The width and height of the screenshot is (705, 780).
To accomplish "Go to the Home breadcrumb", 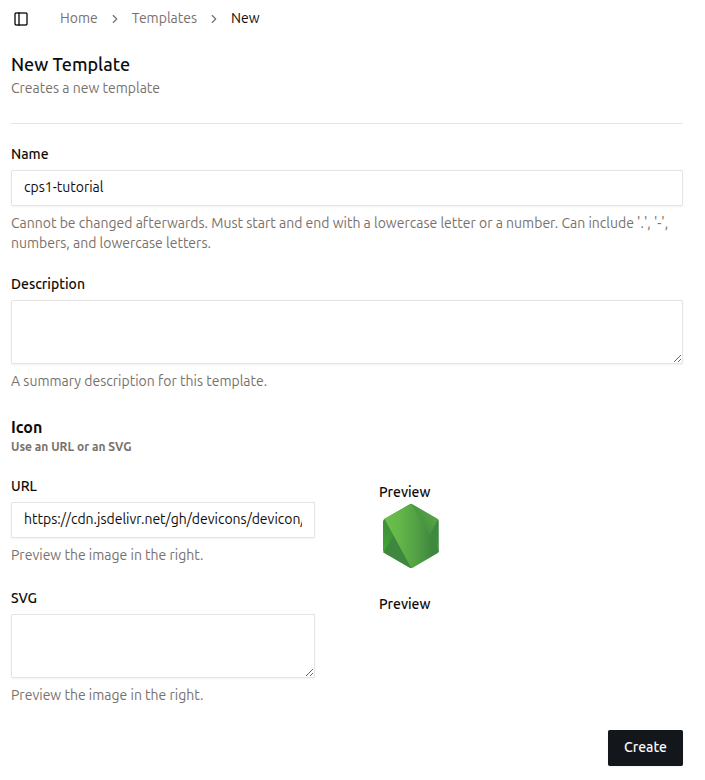I will pos(79,19).
